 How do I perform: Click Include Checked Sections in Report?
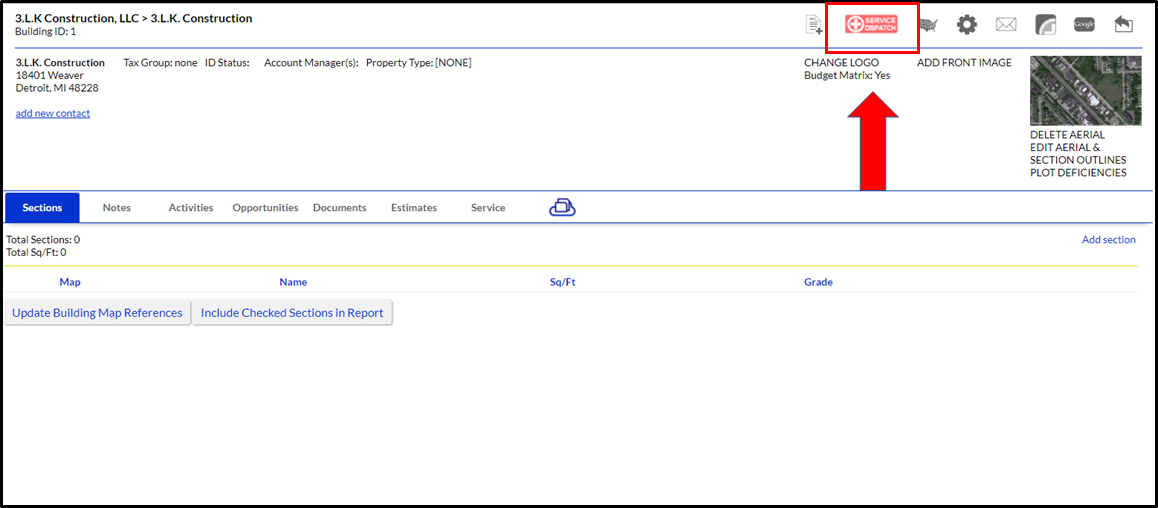pos(292,313)
